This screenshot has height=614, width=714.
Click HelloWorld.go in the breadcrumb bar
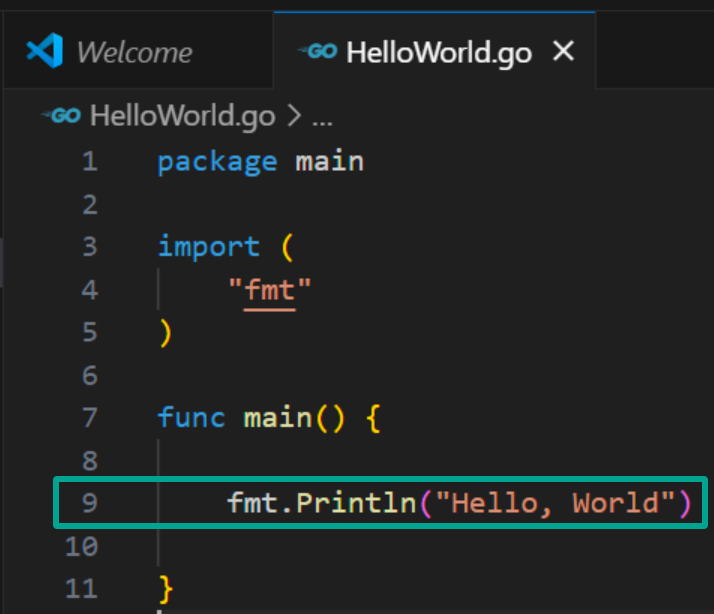(x=183, y=116)
